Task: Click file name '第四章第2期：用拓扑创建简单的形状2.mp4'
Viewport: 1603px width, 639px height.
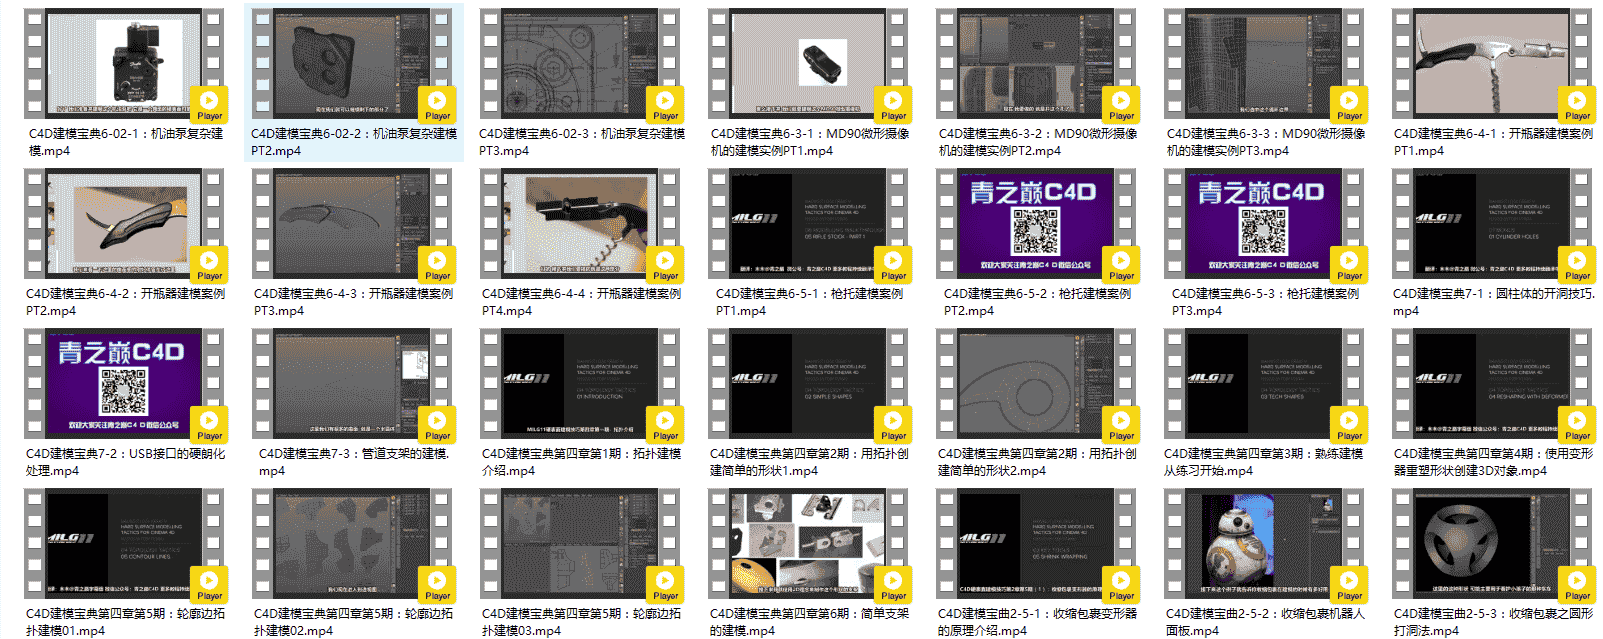Action: point(1038,462)
